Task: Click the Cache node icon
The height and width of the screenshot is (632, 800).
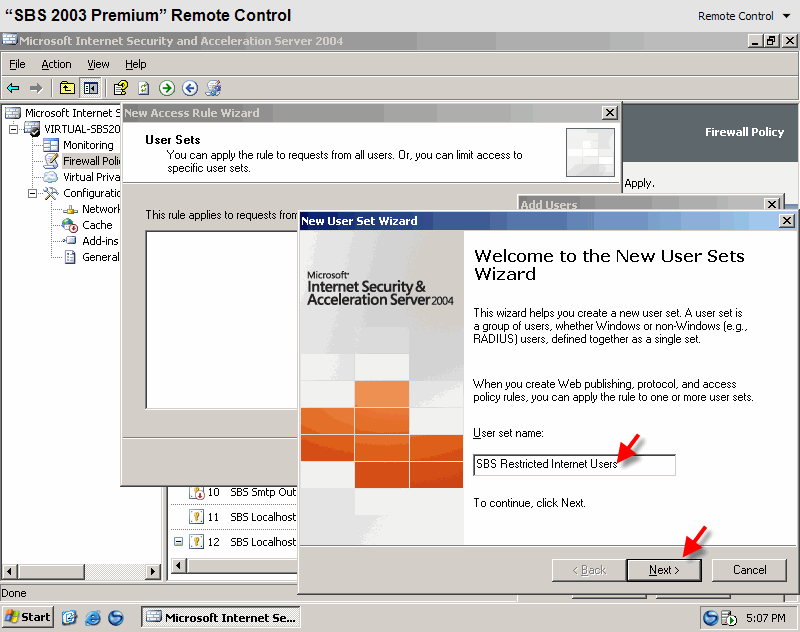Action: click(70, 225)
